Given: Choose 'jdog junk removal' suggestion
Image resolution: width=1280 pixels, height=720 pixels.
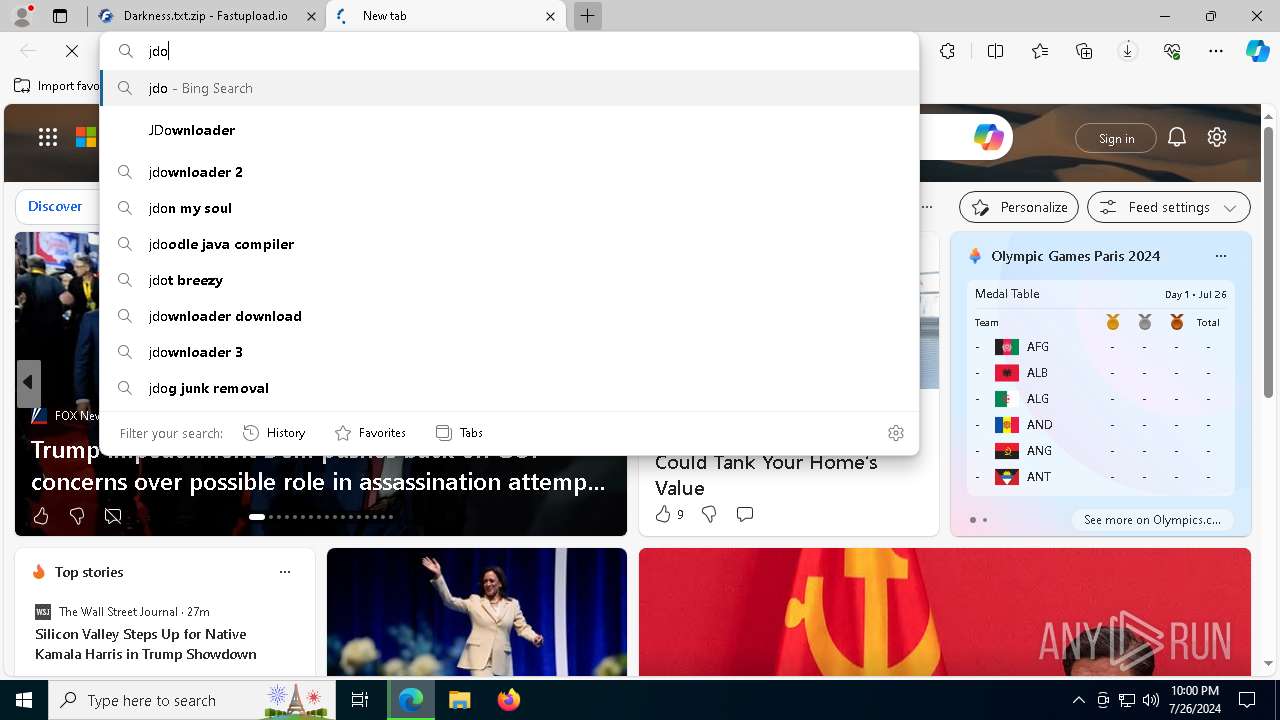Looking at the screenshot, I should coord(509,388).
